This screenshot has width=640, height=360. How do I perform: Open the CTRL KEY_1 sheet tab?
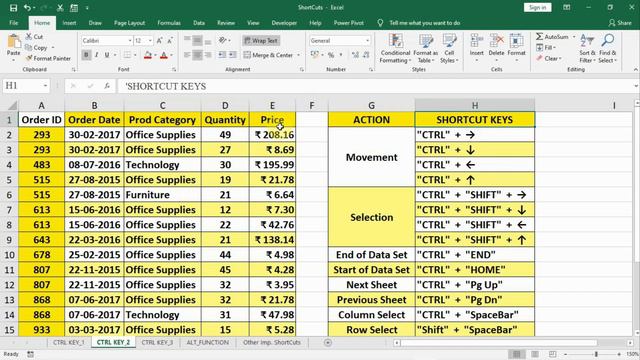[x=69, y=342]
